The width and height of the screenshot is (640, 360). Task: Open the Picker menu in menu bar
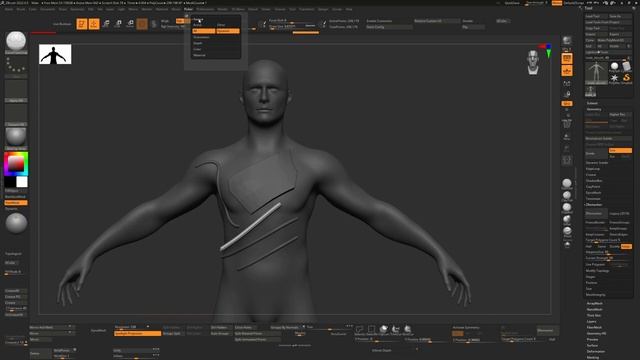[188, 9]
